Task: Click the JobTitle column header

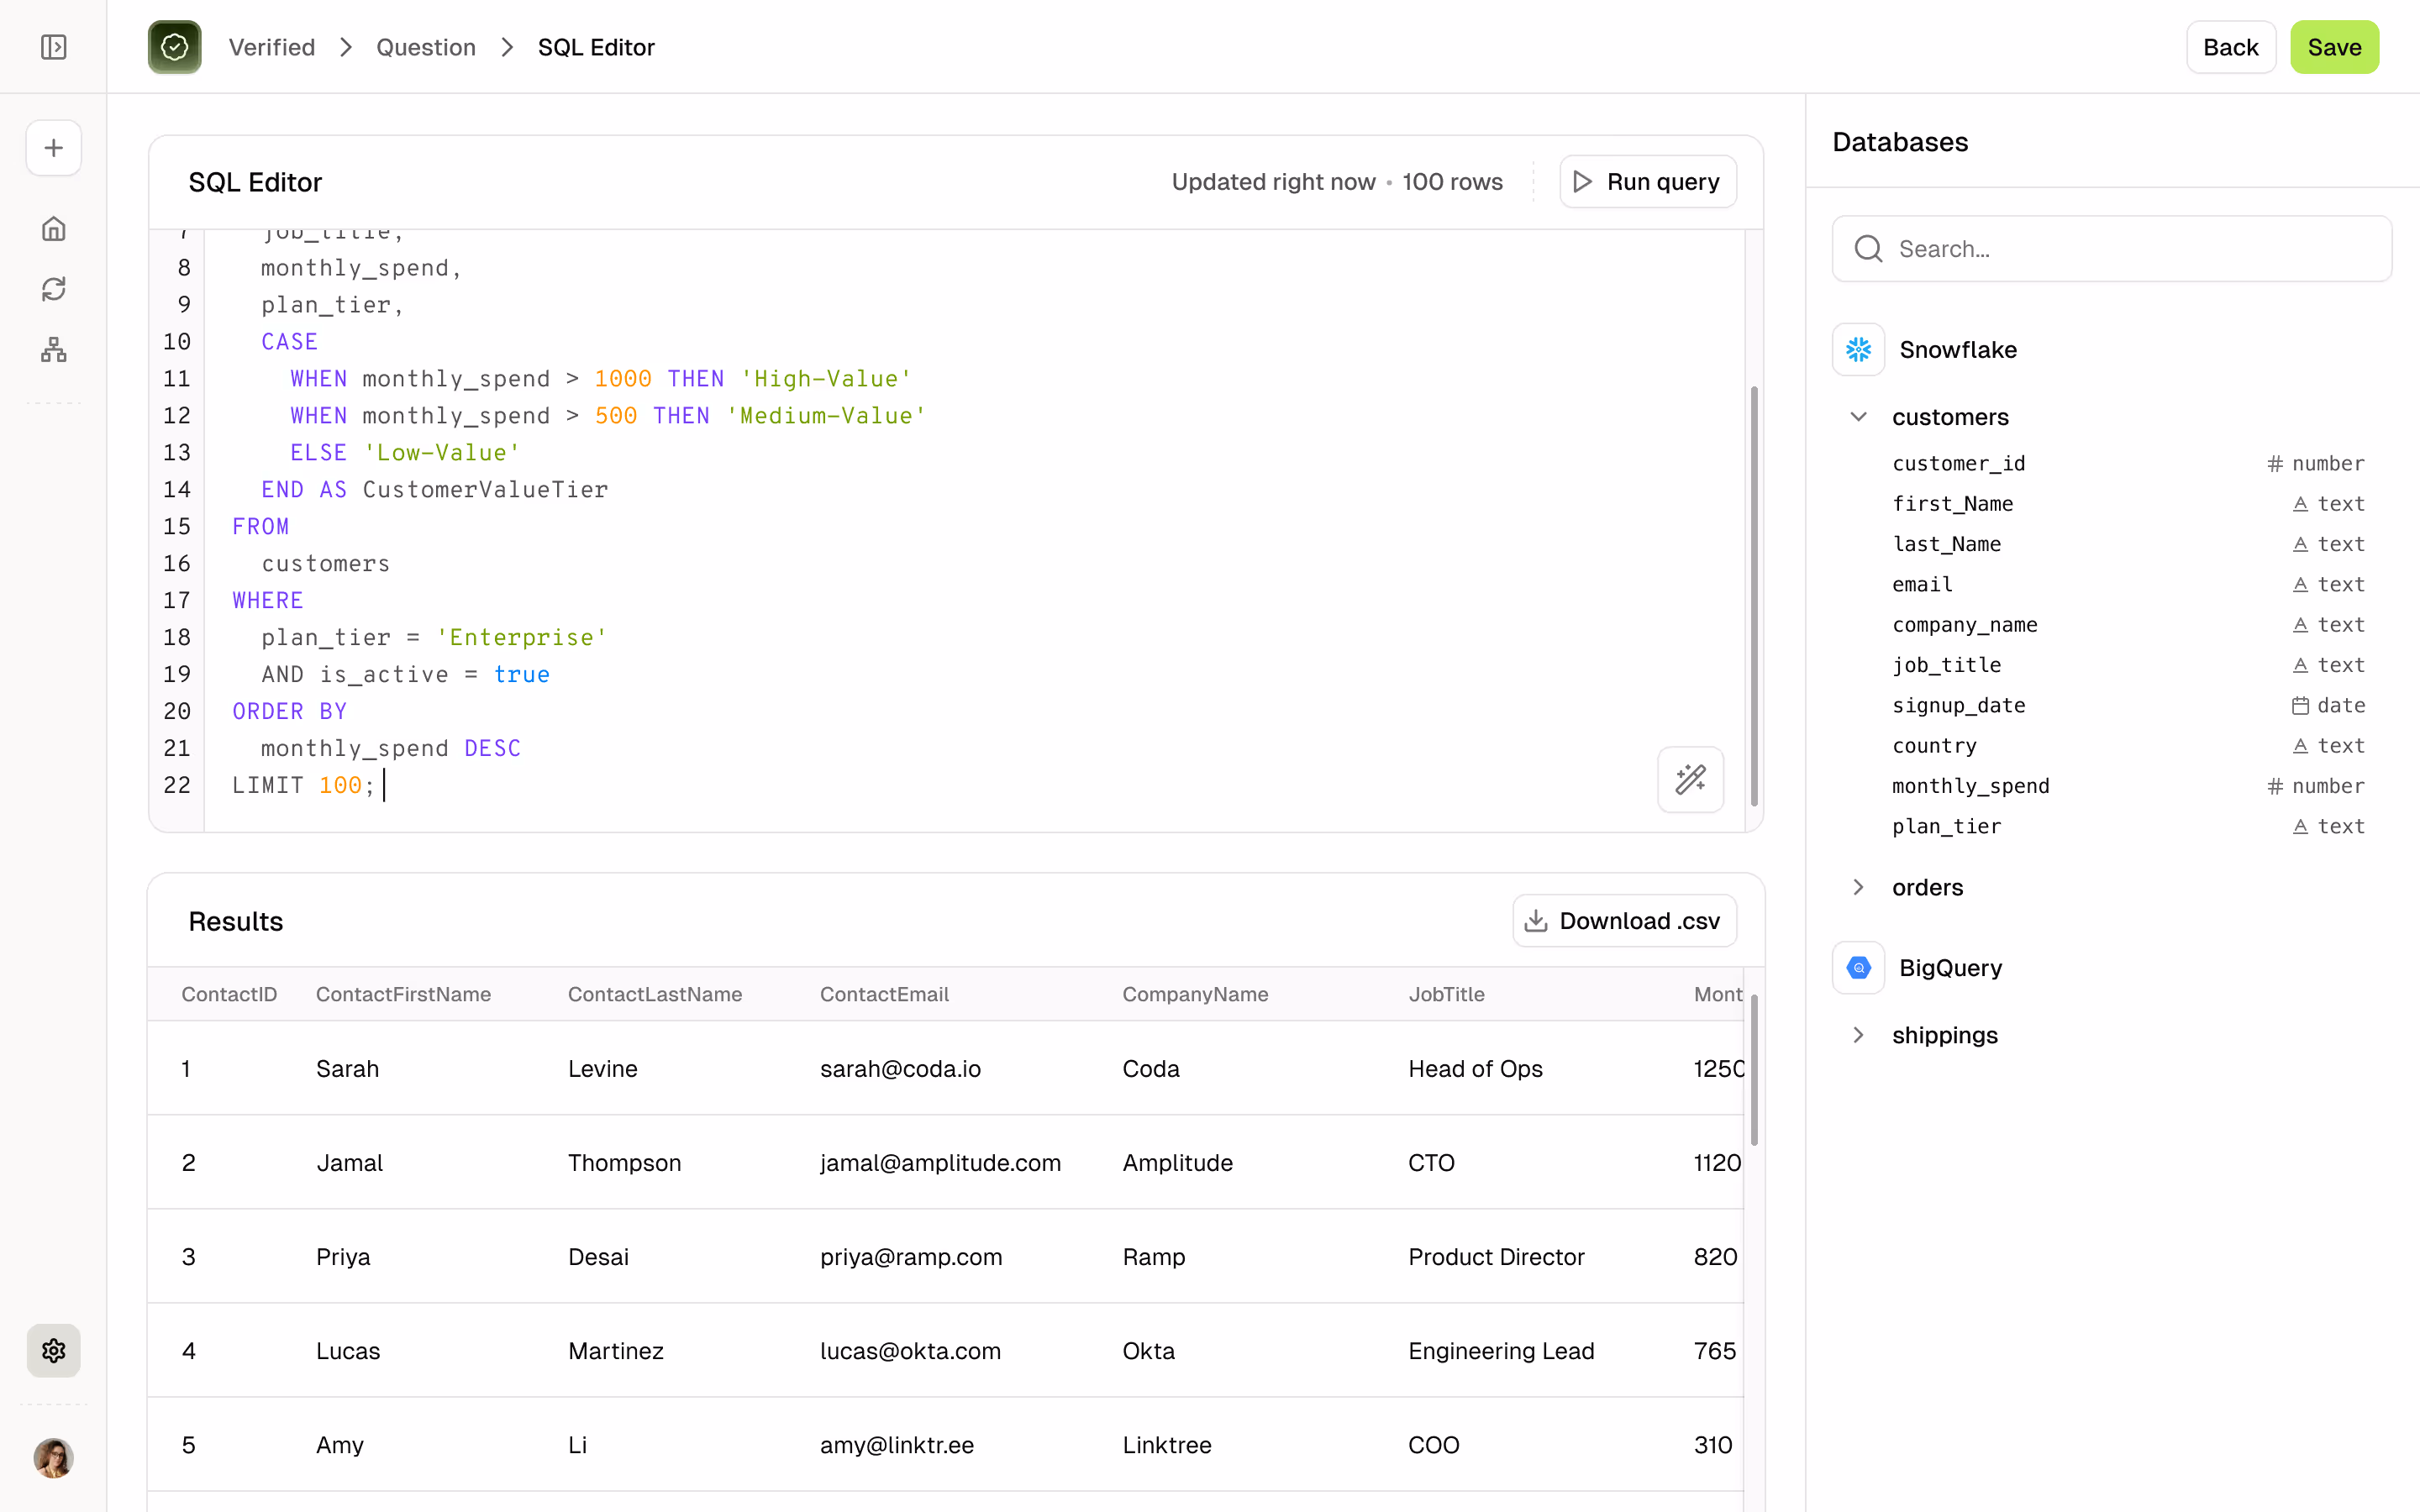Action: tap(1446, 994)
